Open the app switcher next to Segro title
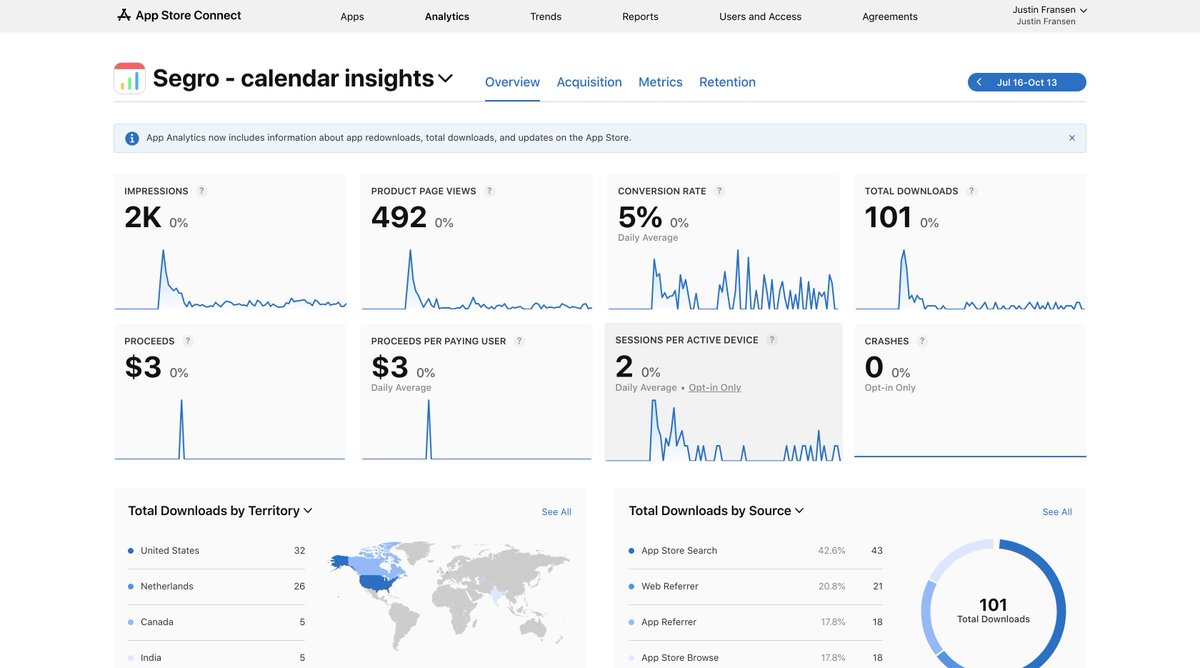This screenshot has width=1200, height=668. 446,77
